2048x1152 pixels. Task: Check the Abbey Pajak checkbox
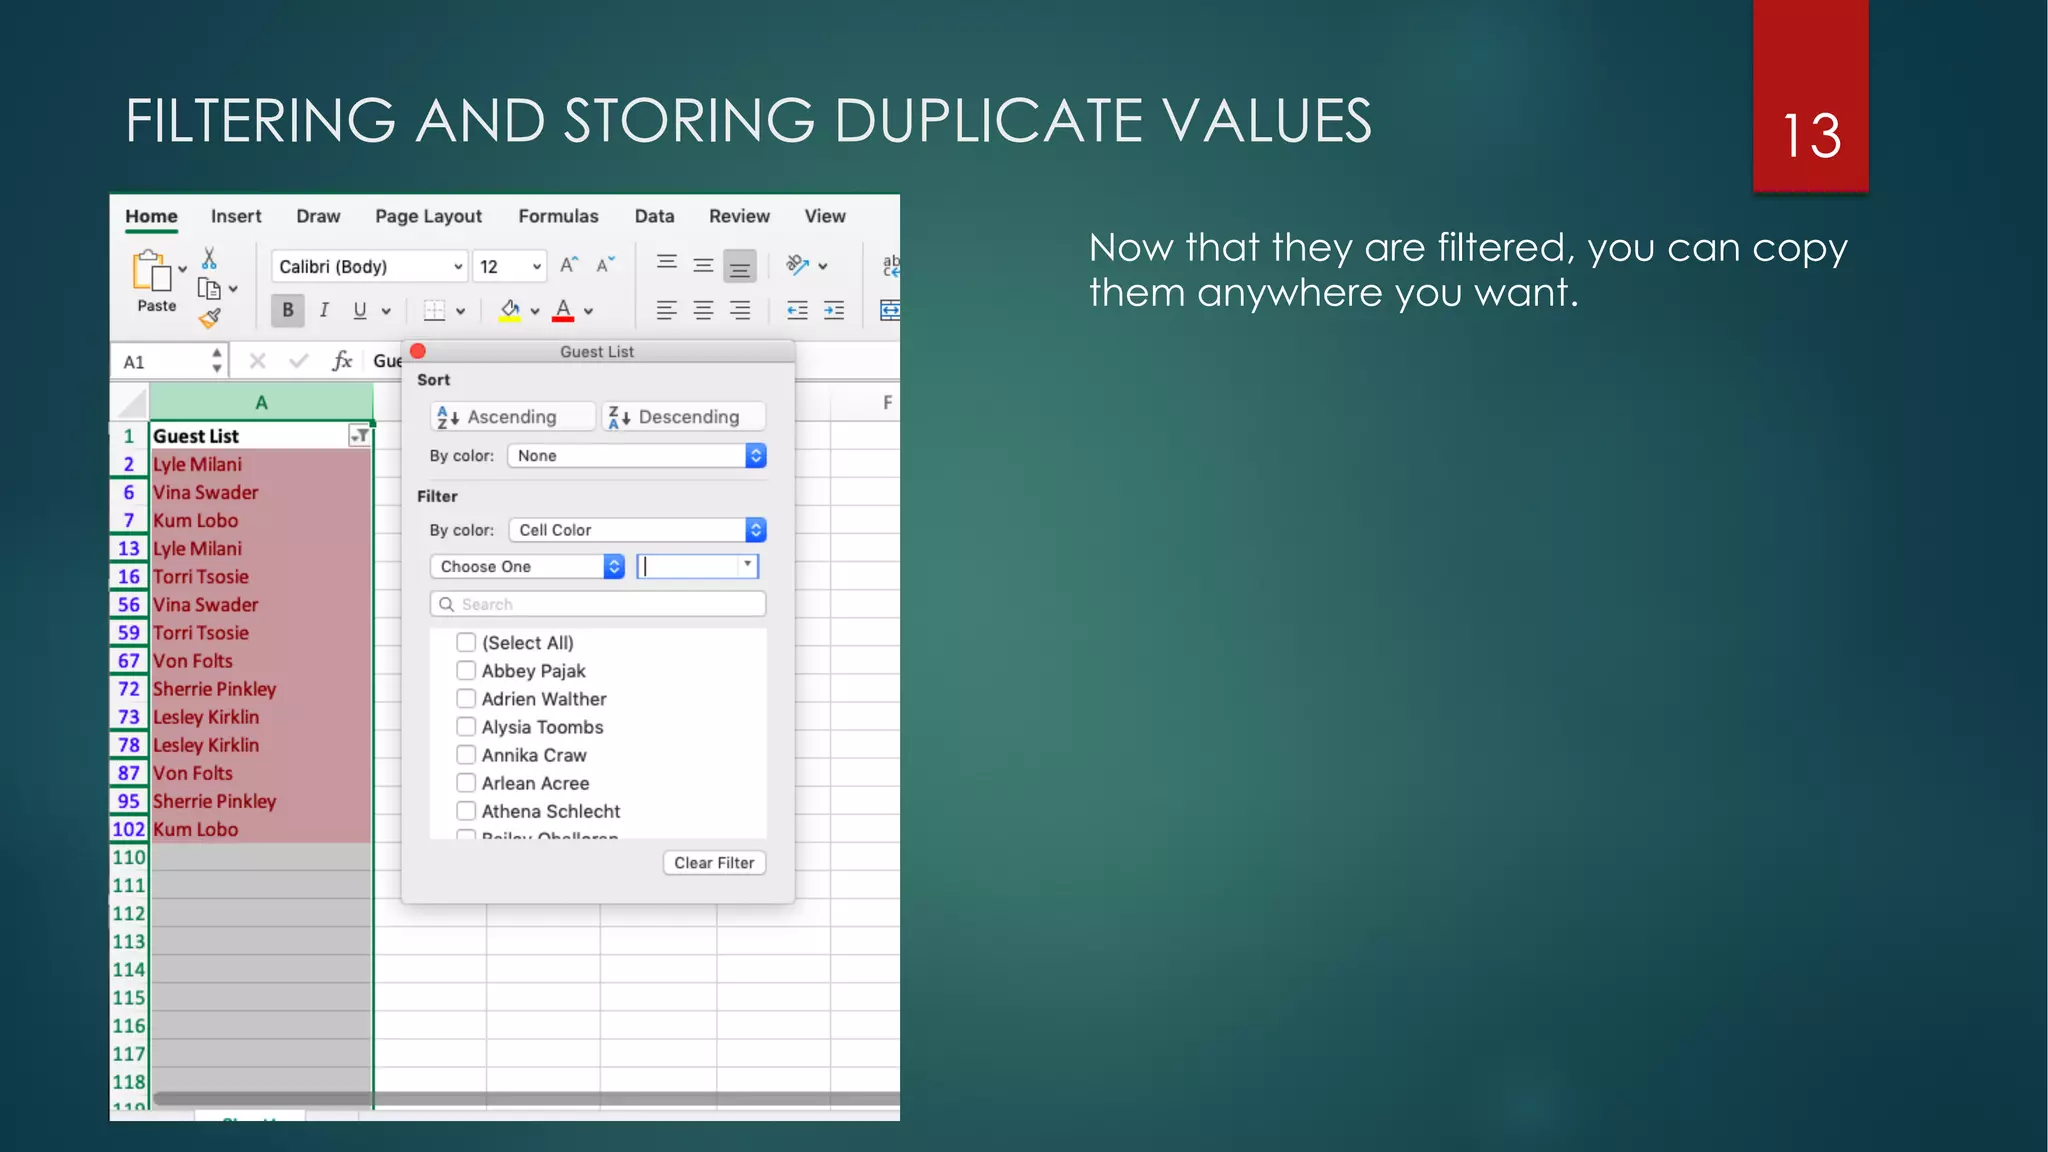[x=466, y=670]
